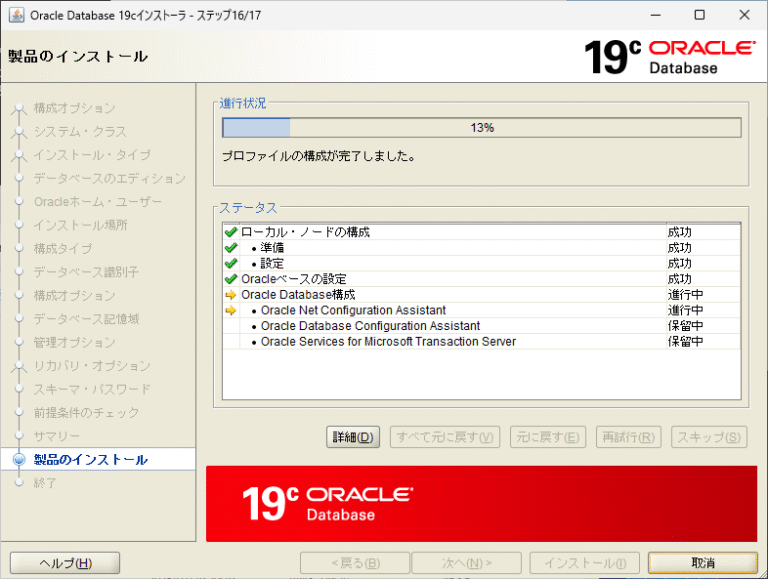
Task: Select the 前提条件のチェック step
Action: pos(86,412)
